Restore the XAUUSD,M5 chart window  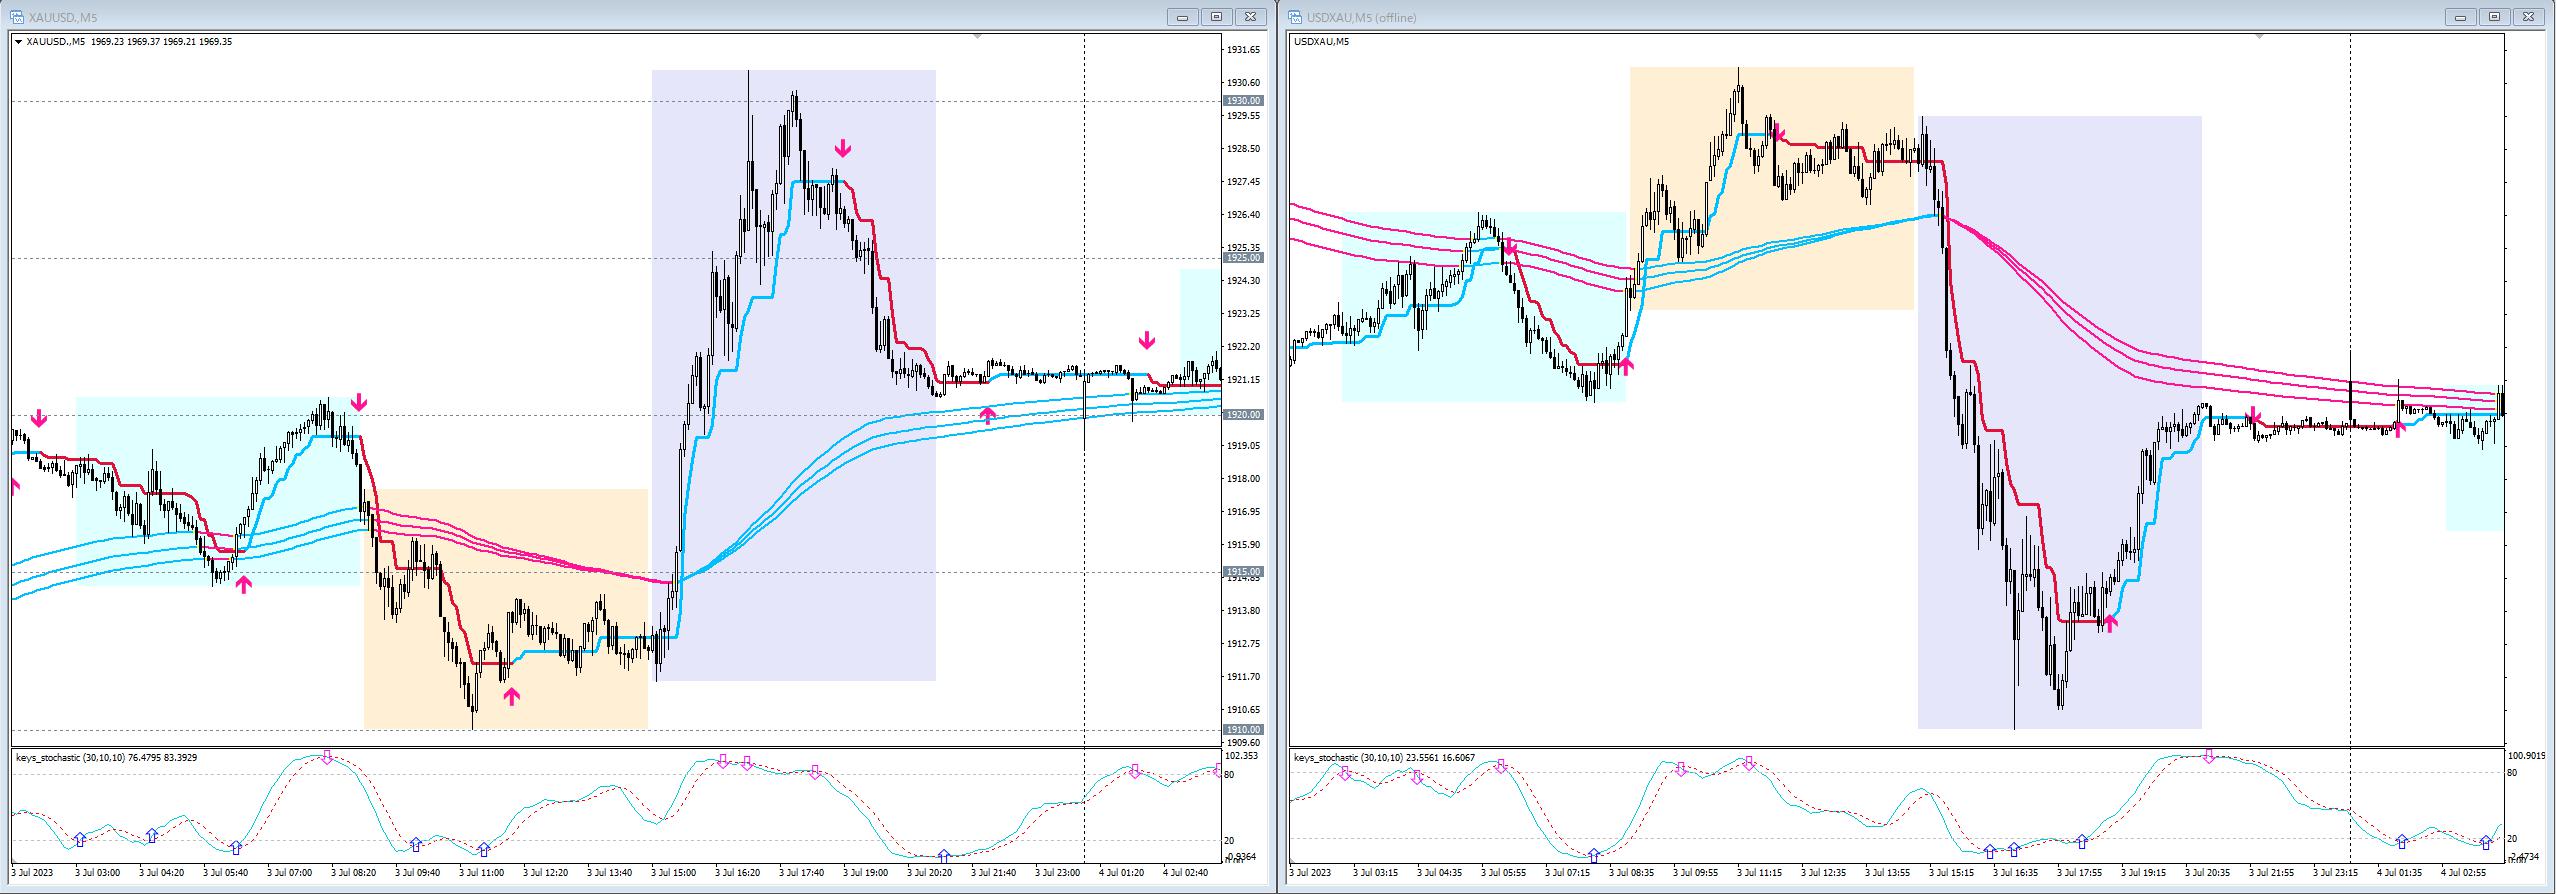pyautogui.click(x=1217, y=17)
